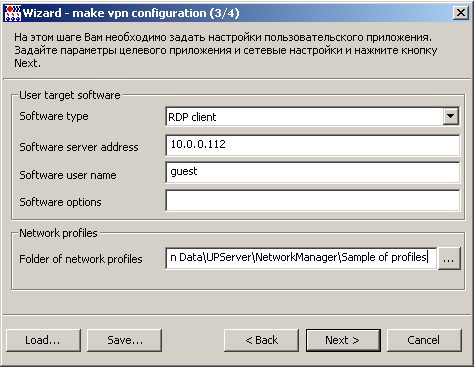Click the wizard title bar text
476x368 pixels.
pyautogui.click(x=131, y=13)
